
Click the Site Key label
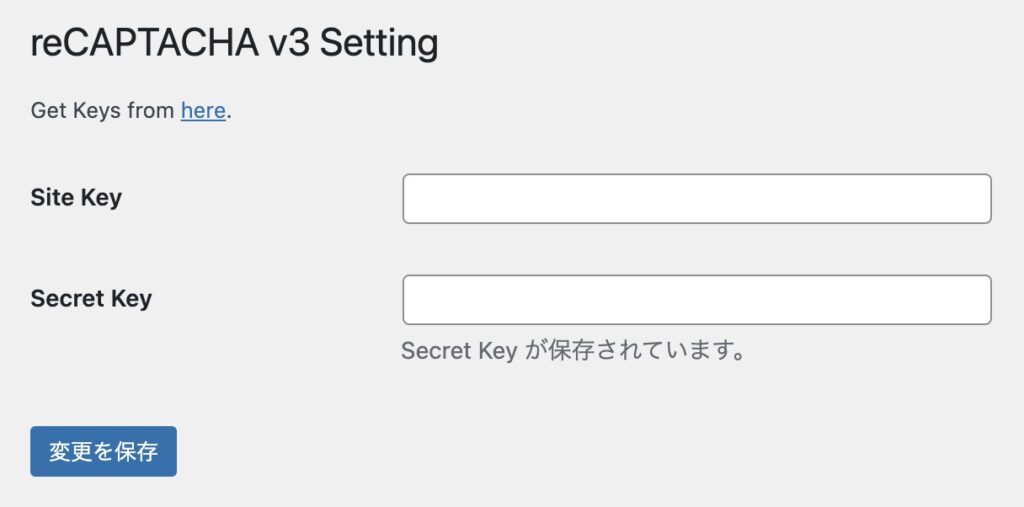(x=76, y=198)
